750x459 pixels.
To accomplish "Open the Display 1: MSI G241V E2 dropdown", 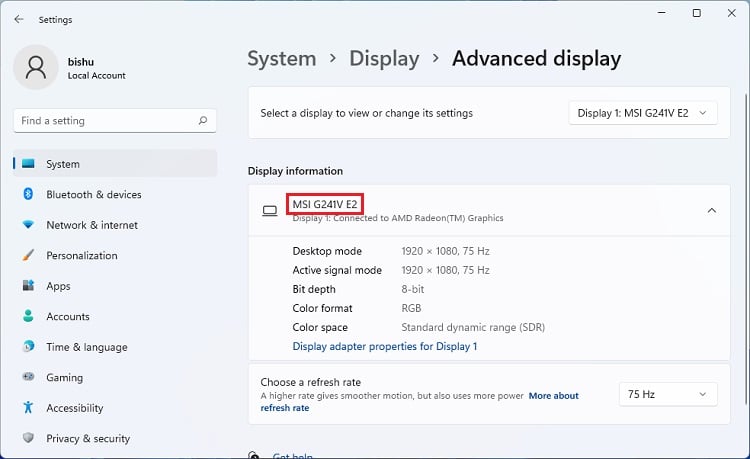I will coord(643,113).
